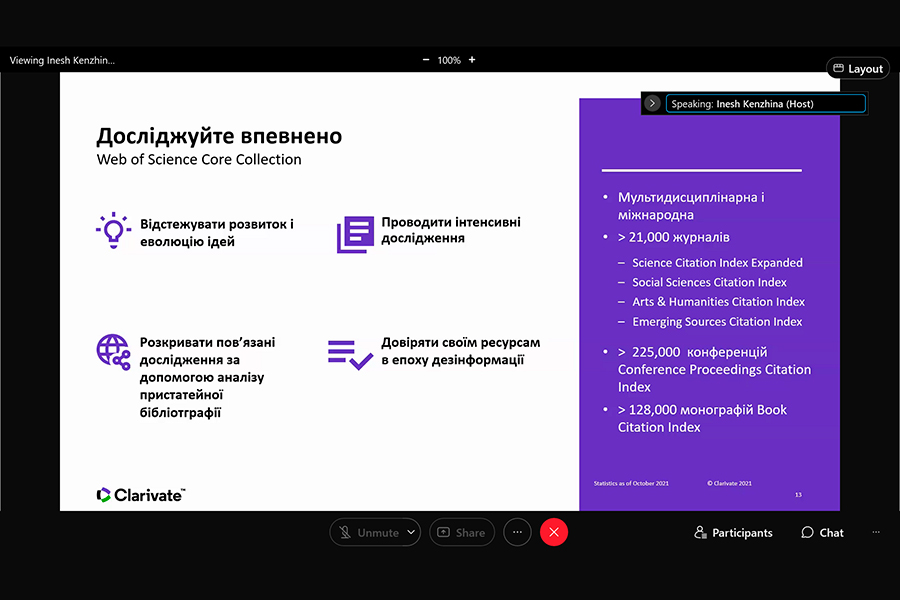Click Відстежувати розвиток і еволюцію ідей text

tap(217, 233)
